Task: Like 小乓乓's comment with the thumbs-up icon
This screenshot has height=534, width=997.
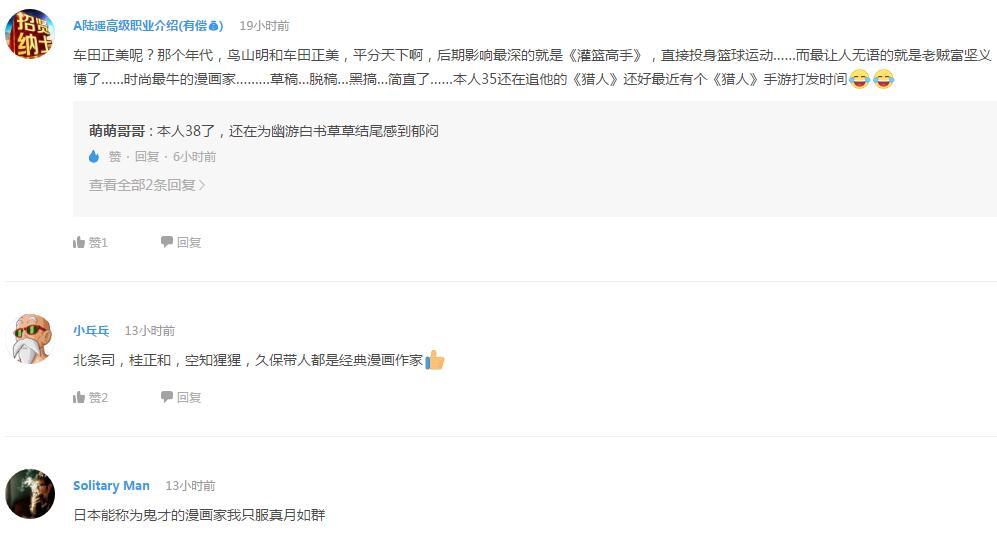Action: pos(79,397)
